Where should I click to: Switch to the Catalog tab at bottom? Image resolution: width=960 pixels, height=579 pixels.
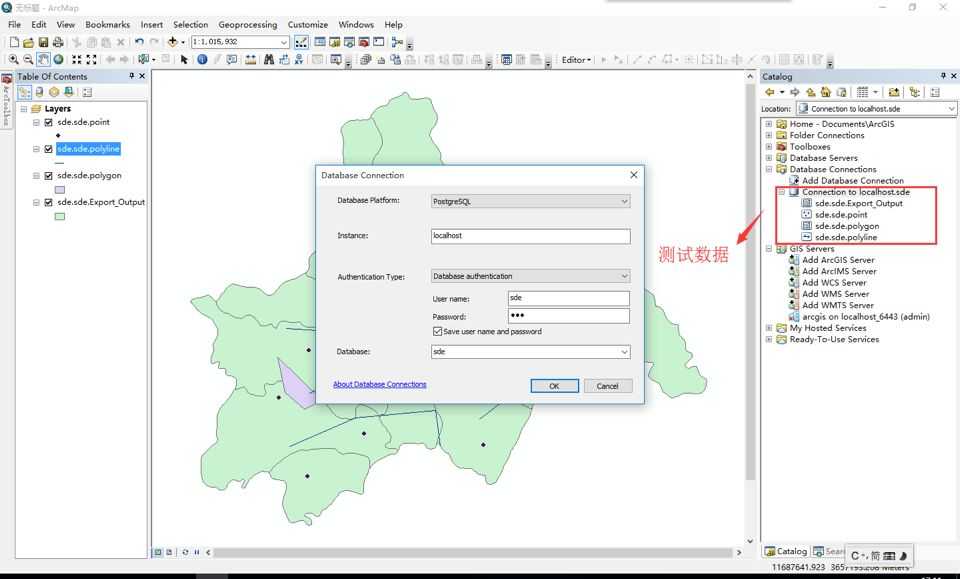pos(786,551)
